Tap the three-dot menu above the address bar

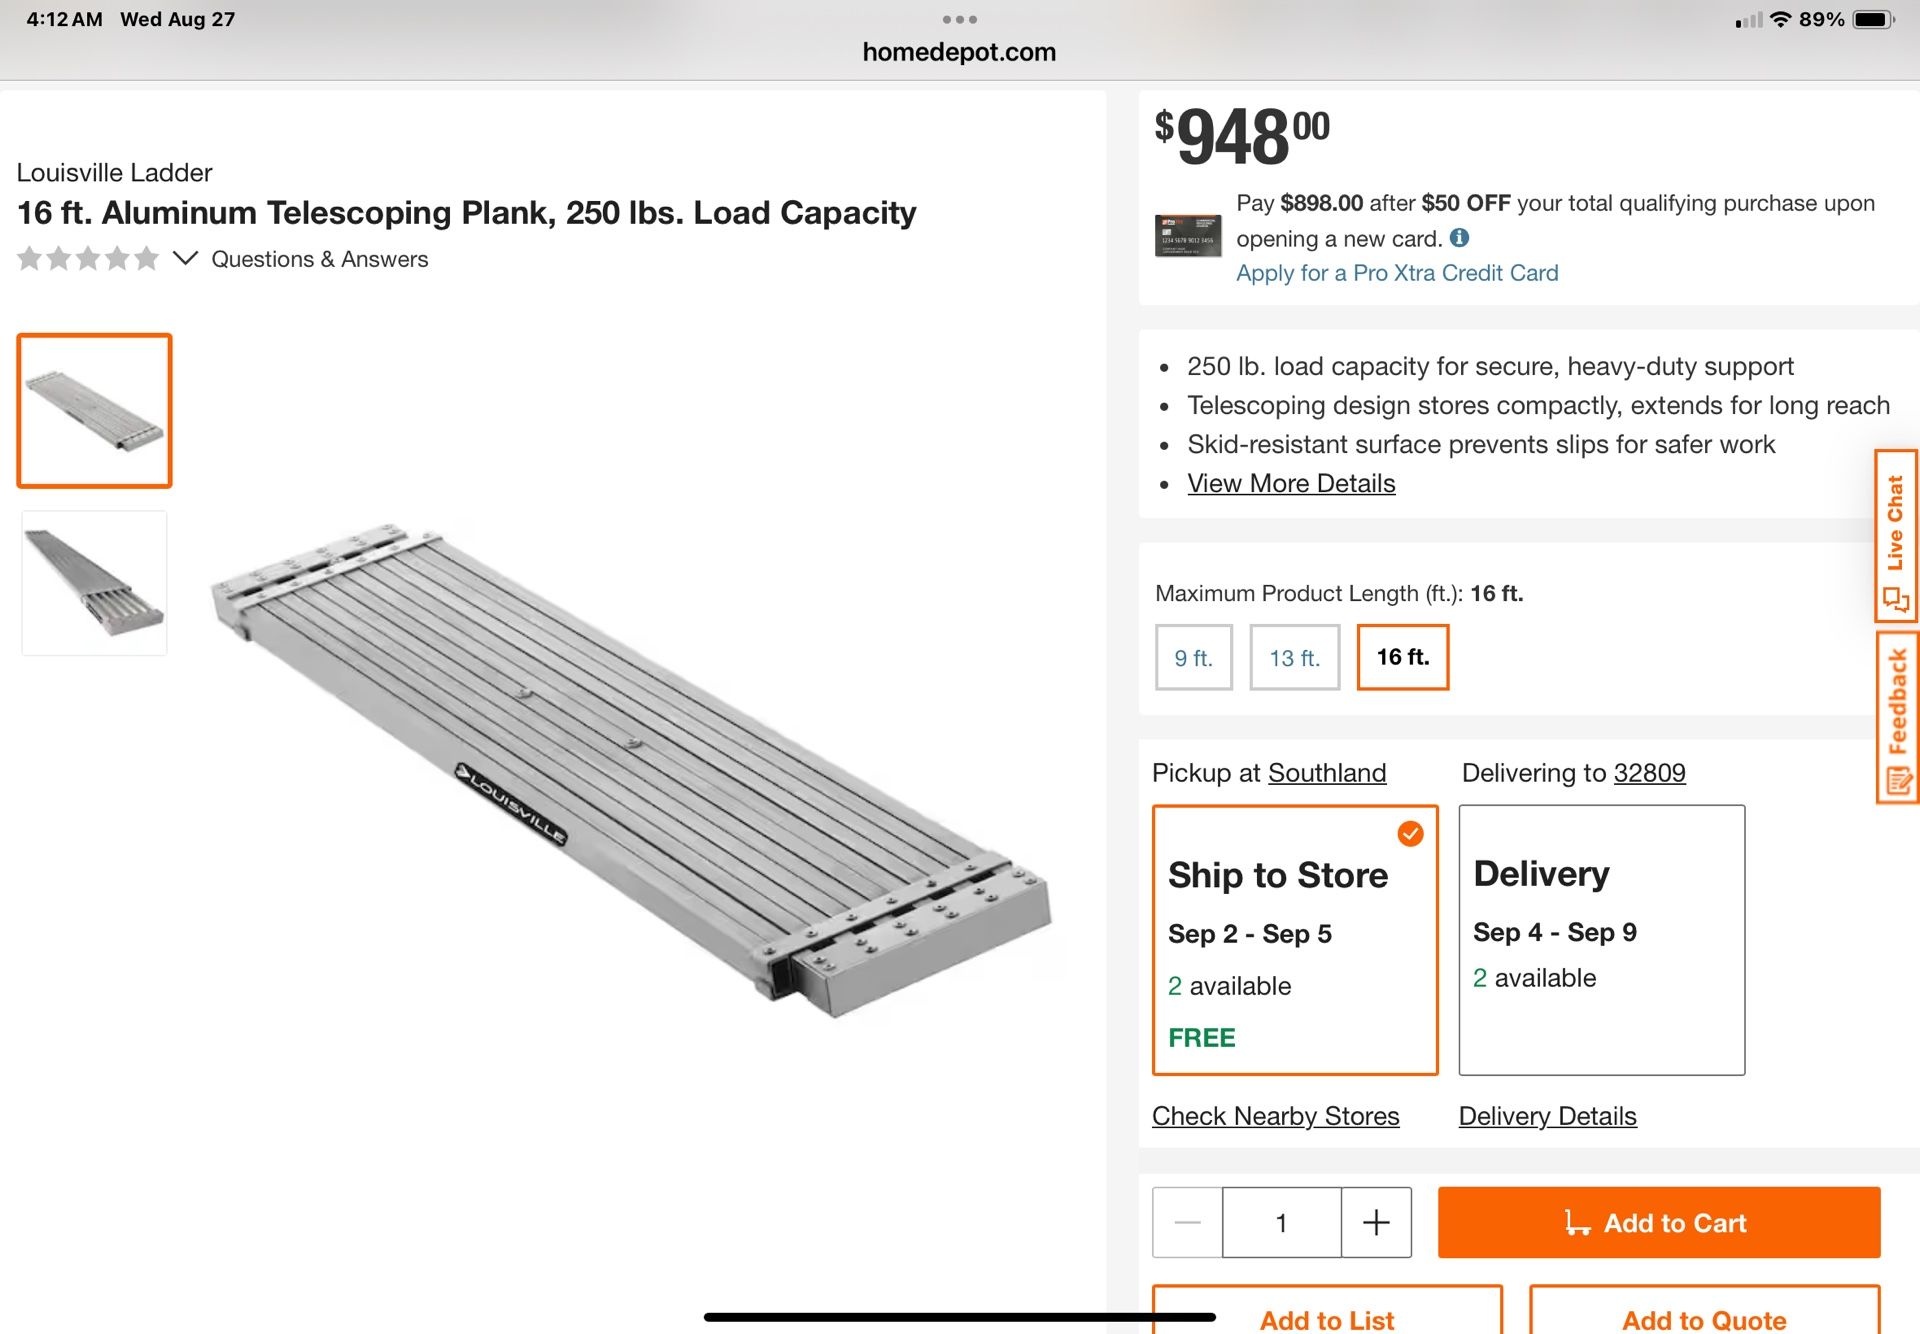coord(959,19)
